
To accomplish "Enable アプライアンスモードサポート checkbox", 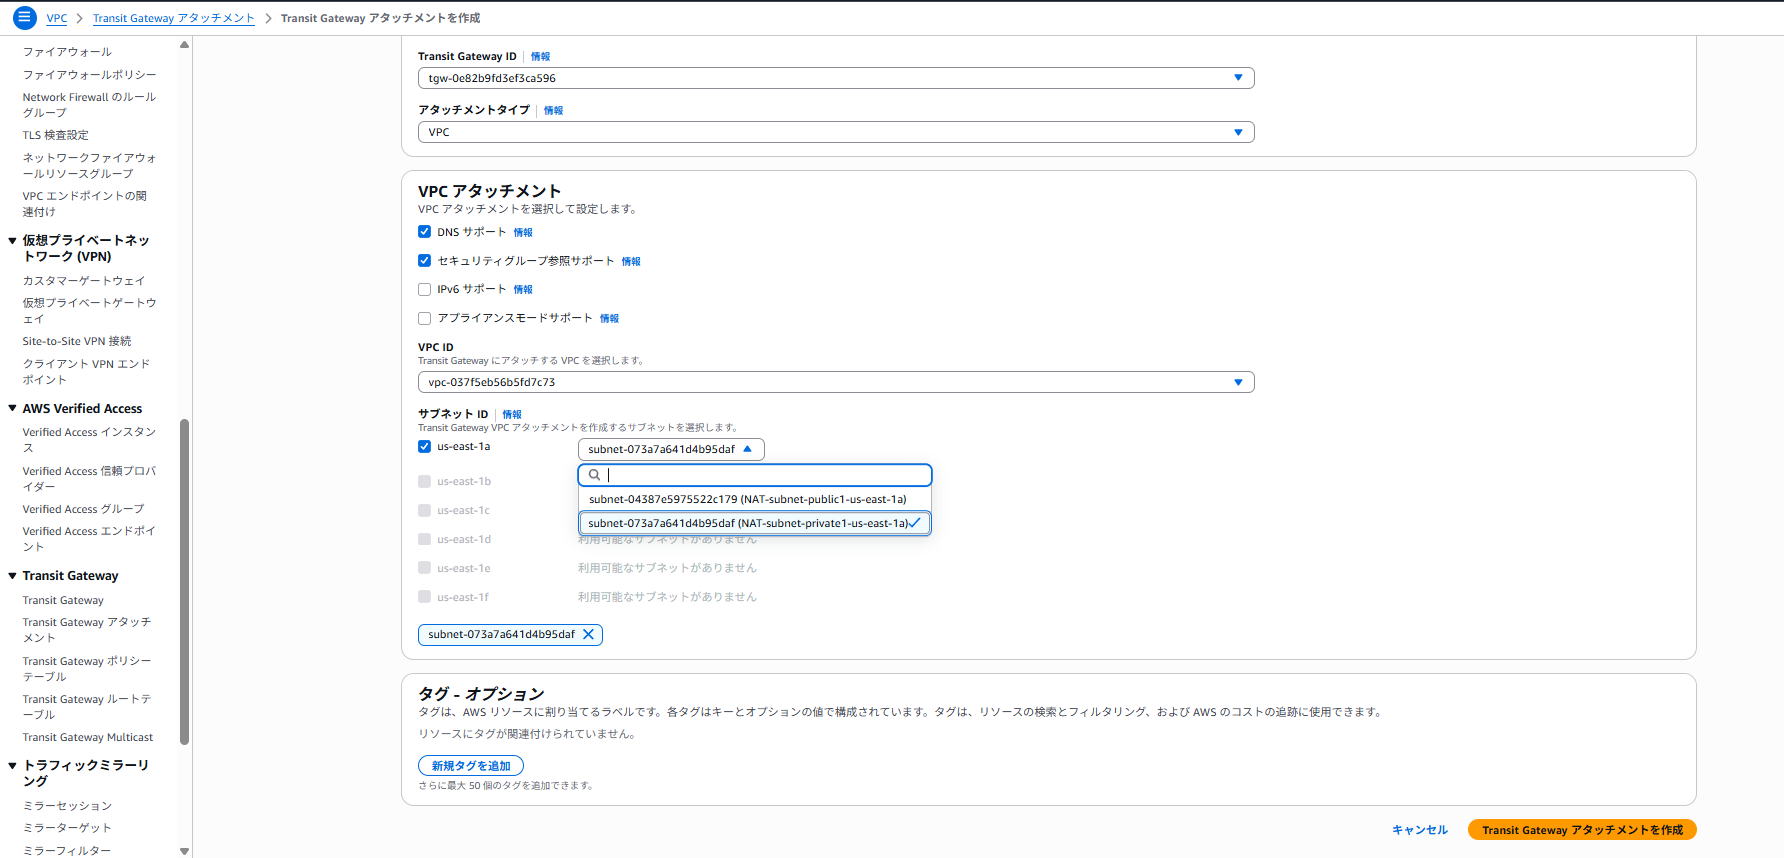I will click(424, 318).
